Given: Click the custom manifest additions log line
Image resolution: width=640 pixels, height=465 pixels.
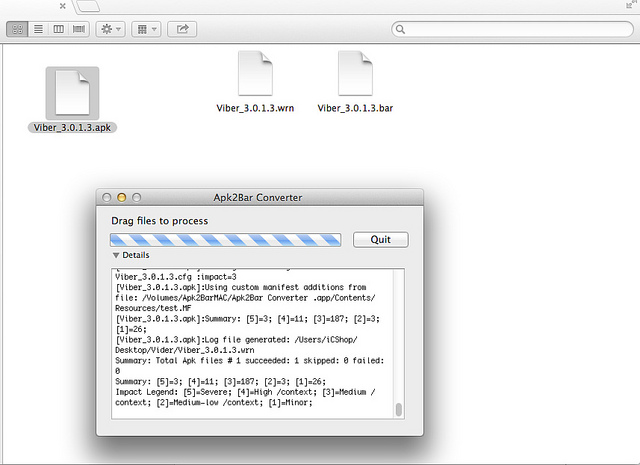Looking at the screenshot, I should coord(245,298).
